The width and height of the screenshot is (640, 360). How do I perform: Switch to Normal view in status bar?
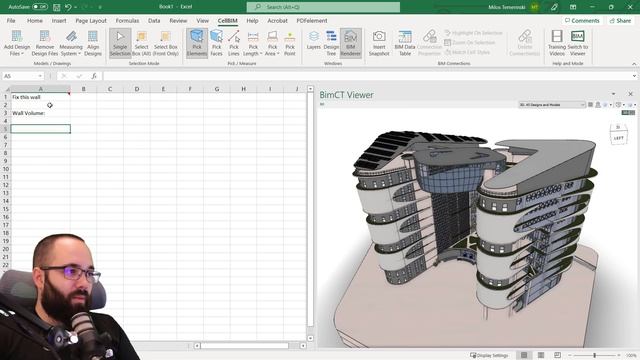coord(524,355)
